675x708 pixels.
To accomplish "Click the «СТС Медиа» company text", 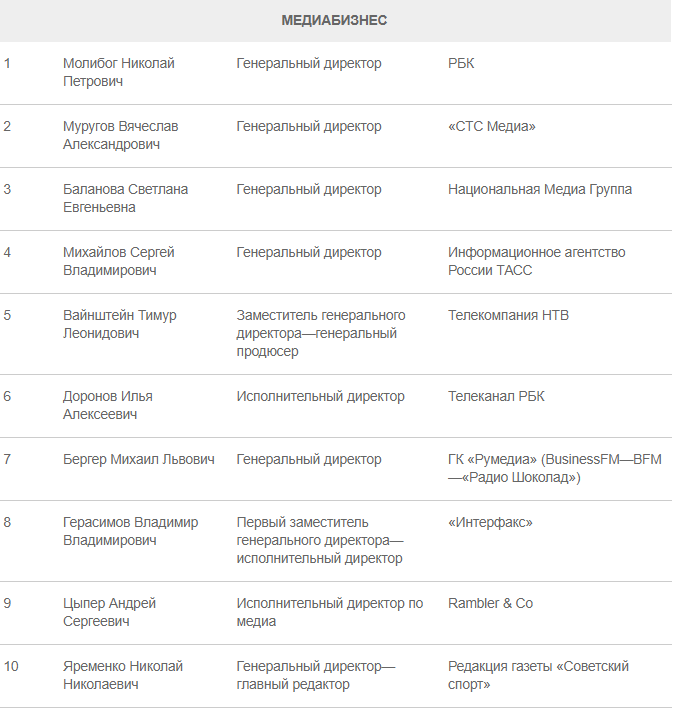I will pos(492,126).
